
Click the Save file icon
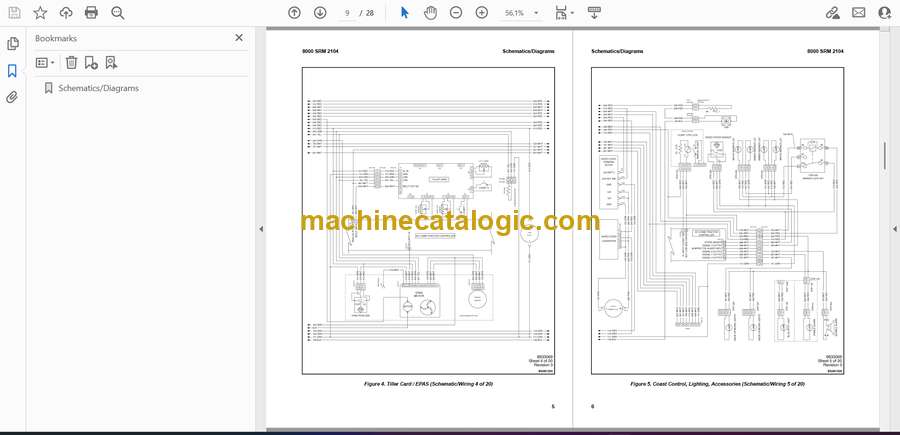(x=14, y=13)
